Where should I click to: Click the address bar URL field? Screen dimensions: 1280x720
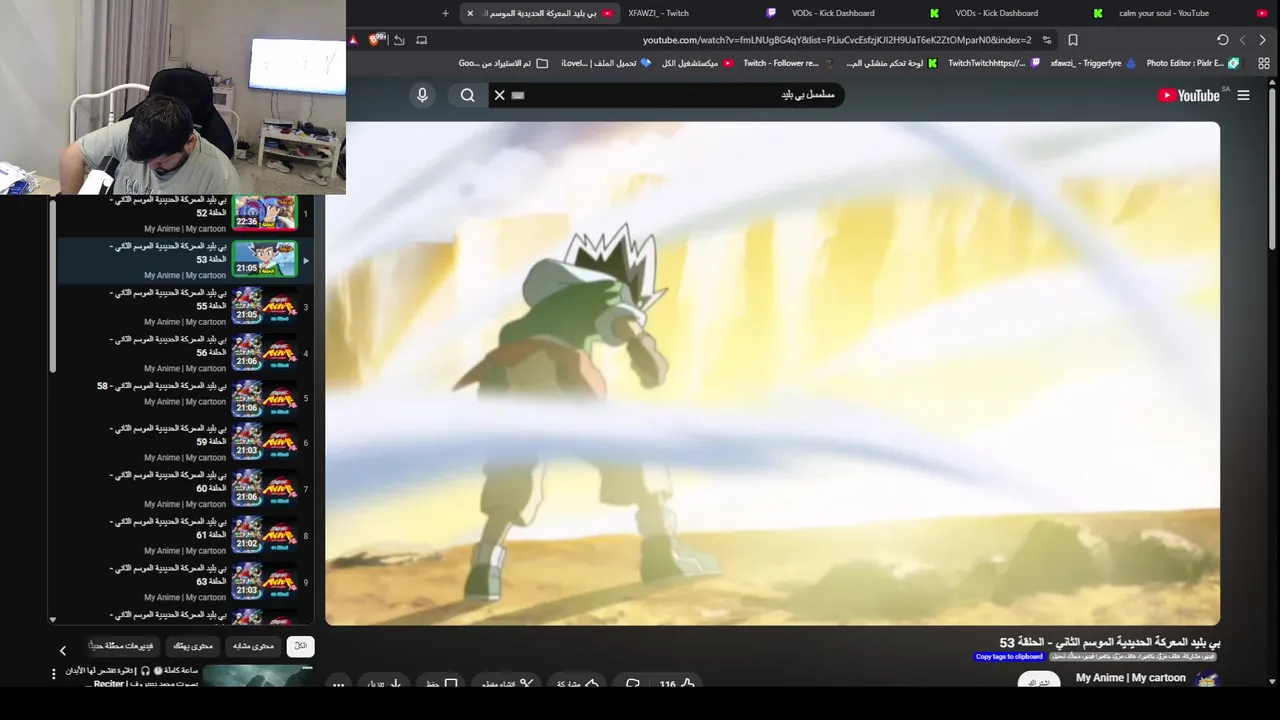click(x=836, y=40)
